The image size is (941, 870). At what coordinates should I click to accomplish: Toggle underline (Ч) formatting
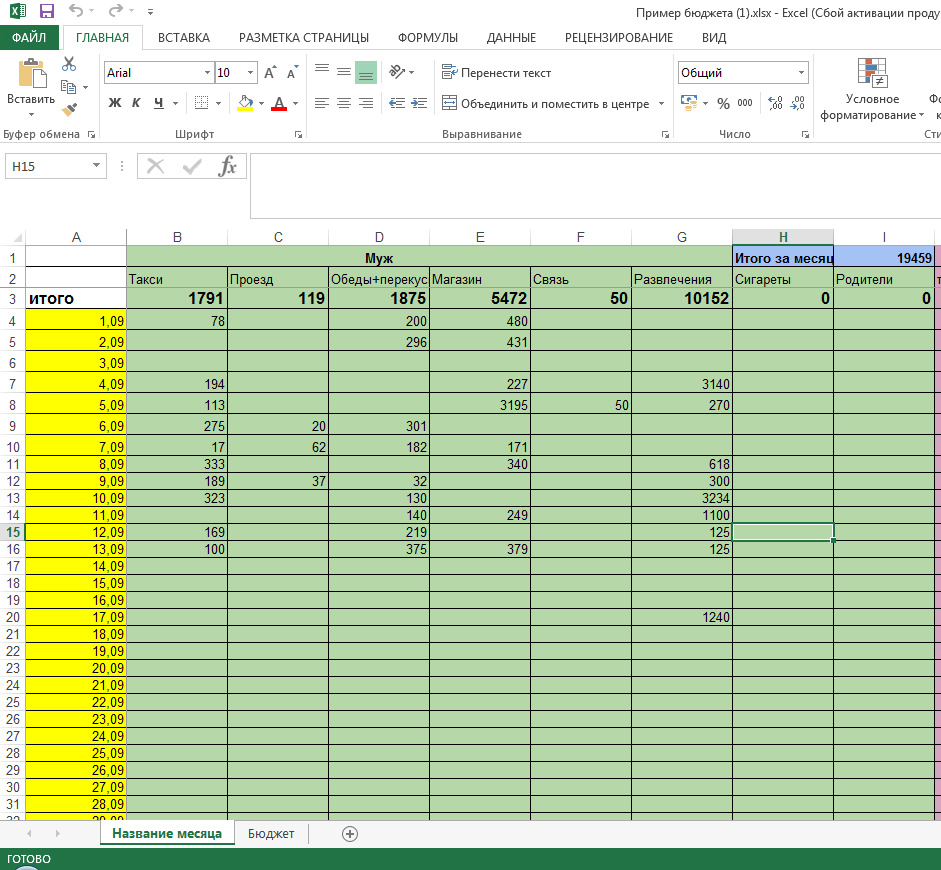pyautogui.click(x=158, y=103)
